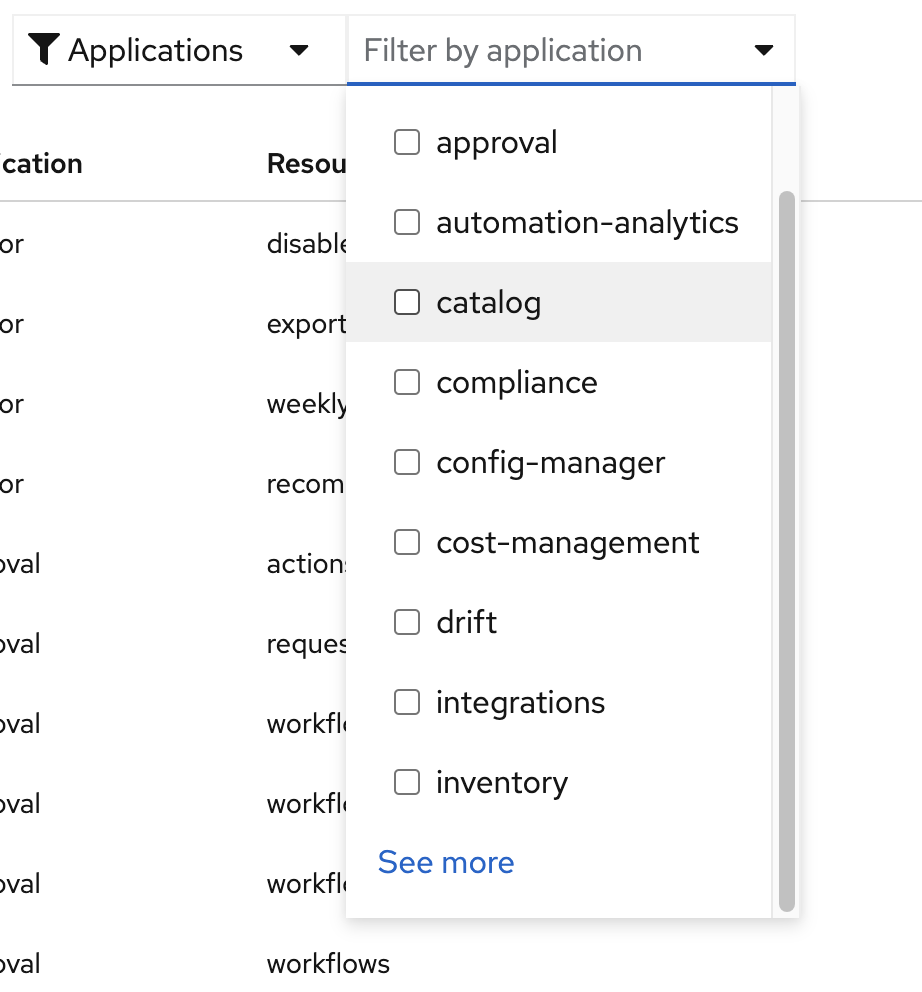Click the funnel filter icon
This screenshot has width=922, height=992.
point(43,50)
